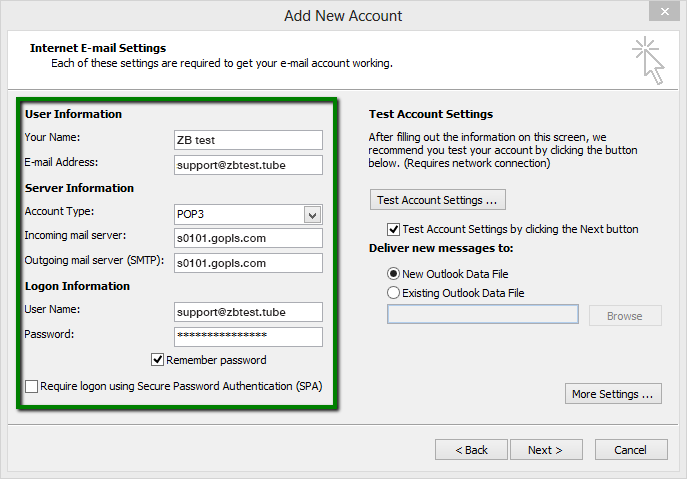Click the Outgoing mail server (SMTP) field
This screenshot has width=687, height=479.
click(247, 263)
